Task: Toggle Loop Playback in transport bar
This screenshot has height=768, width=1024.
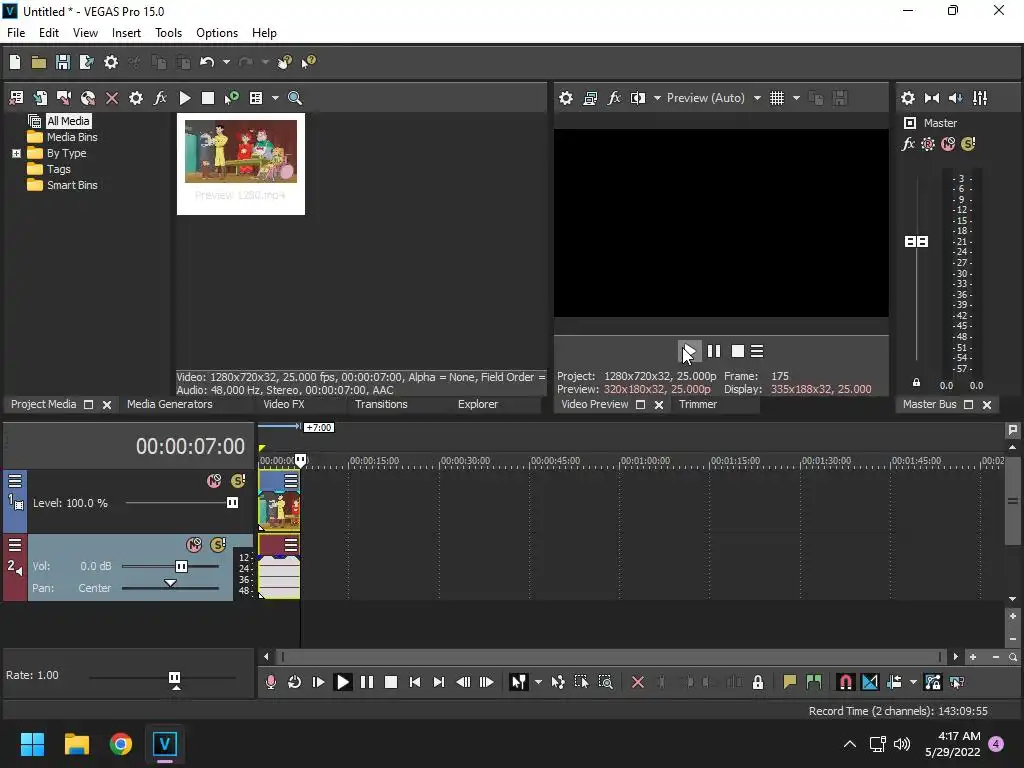Action: 295,682
